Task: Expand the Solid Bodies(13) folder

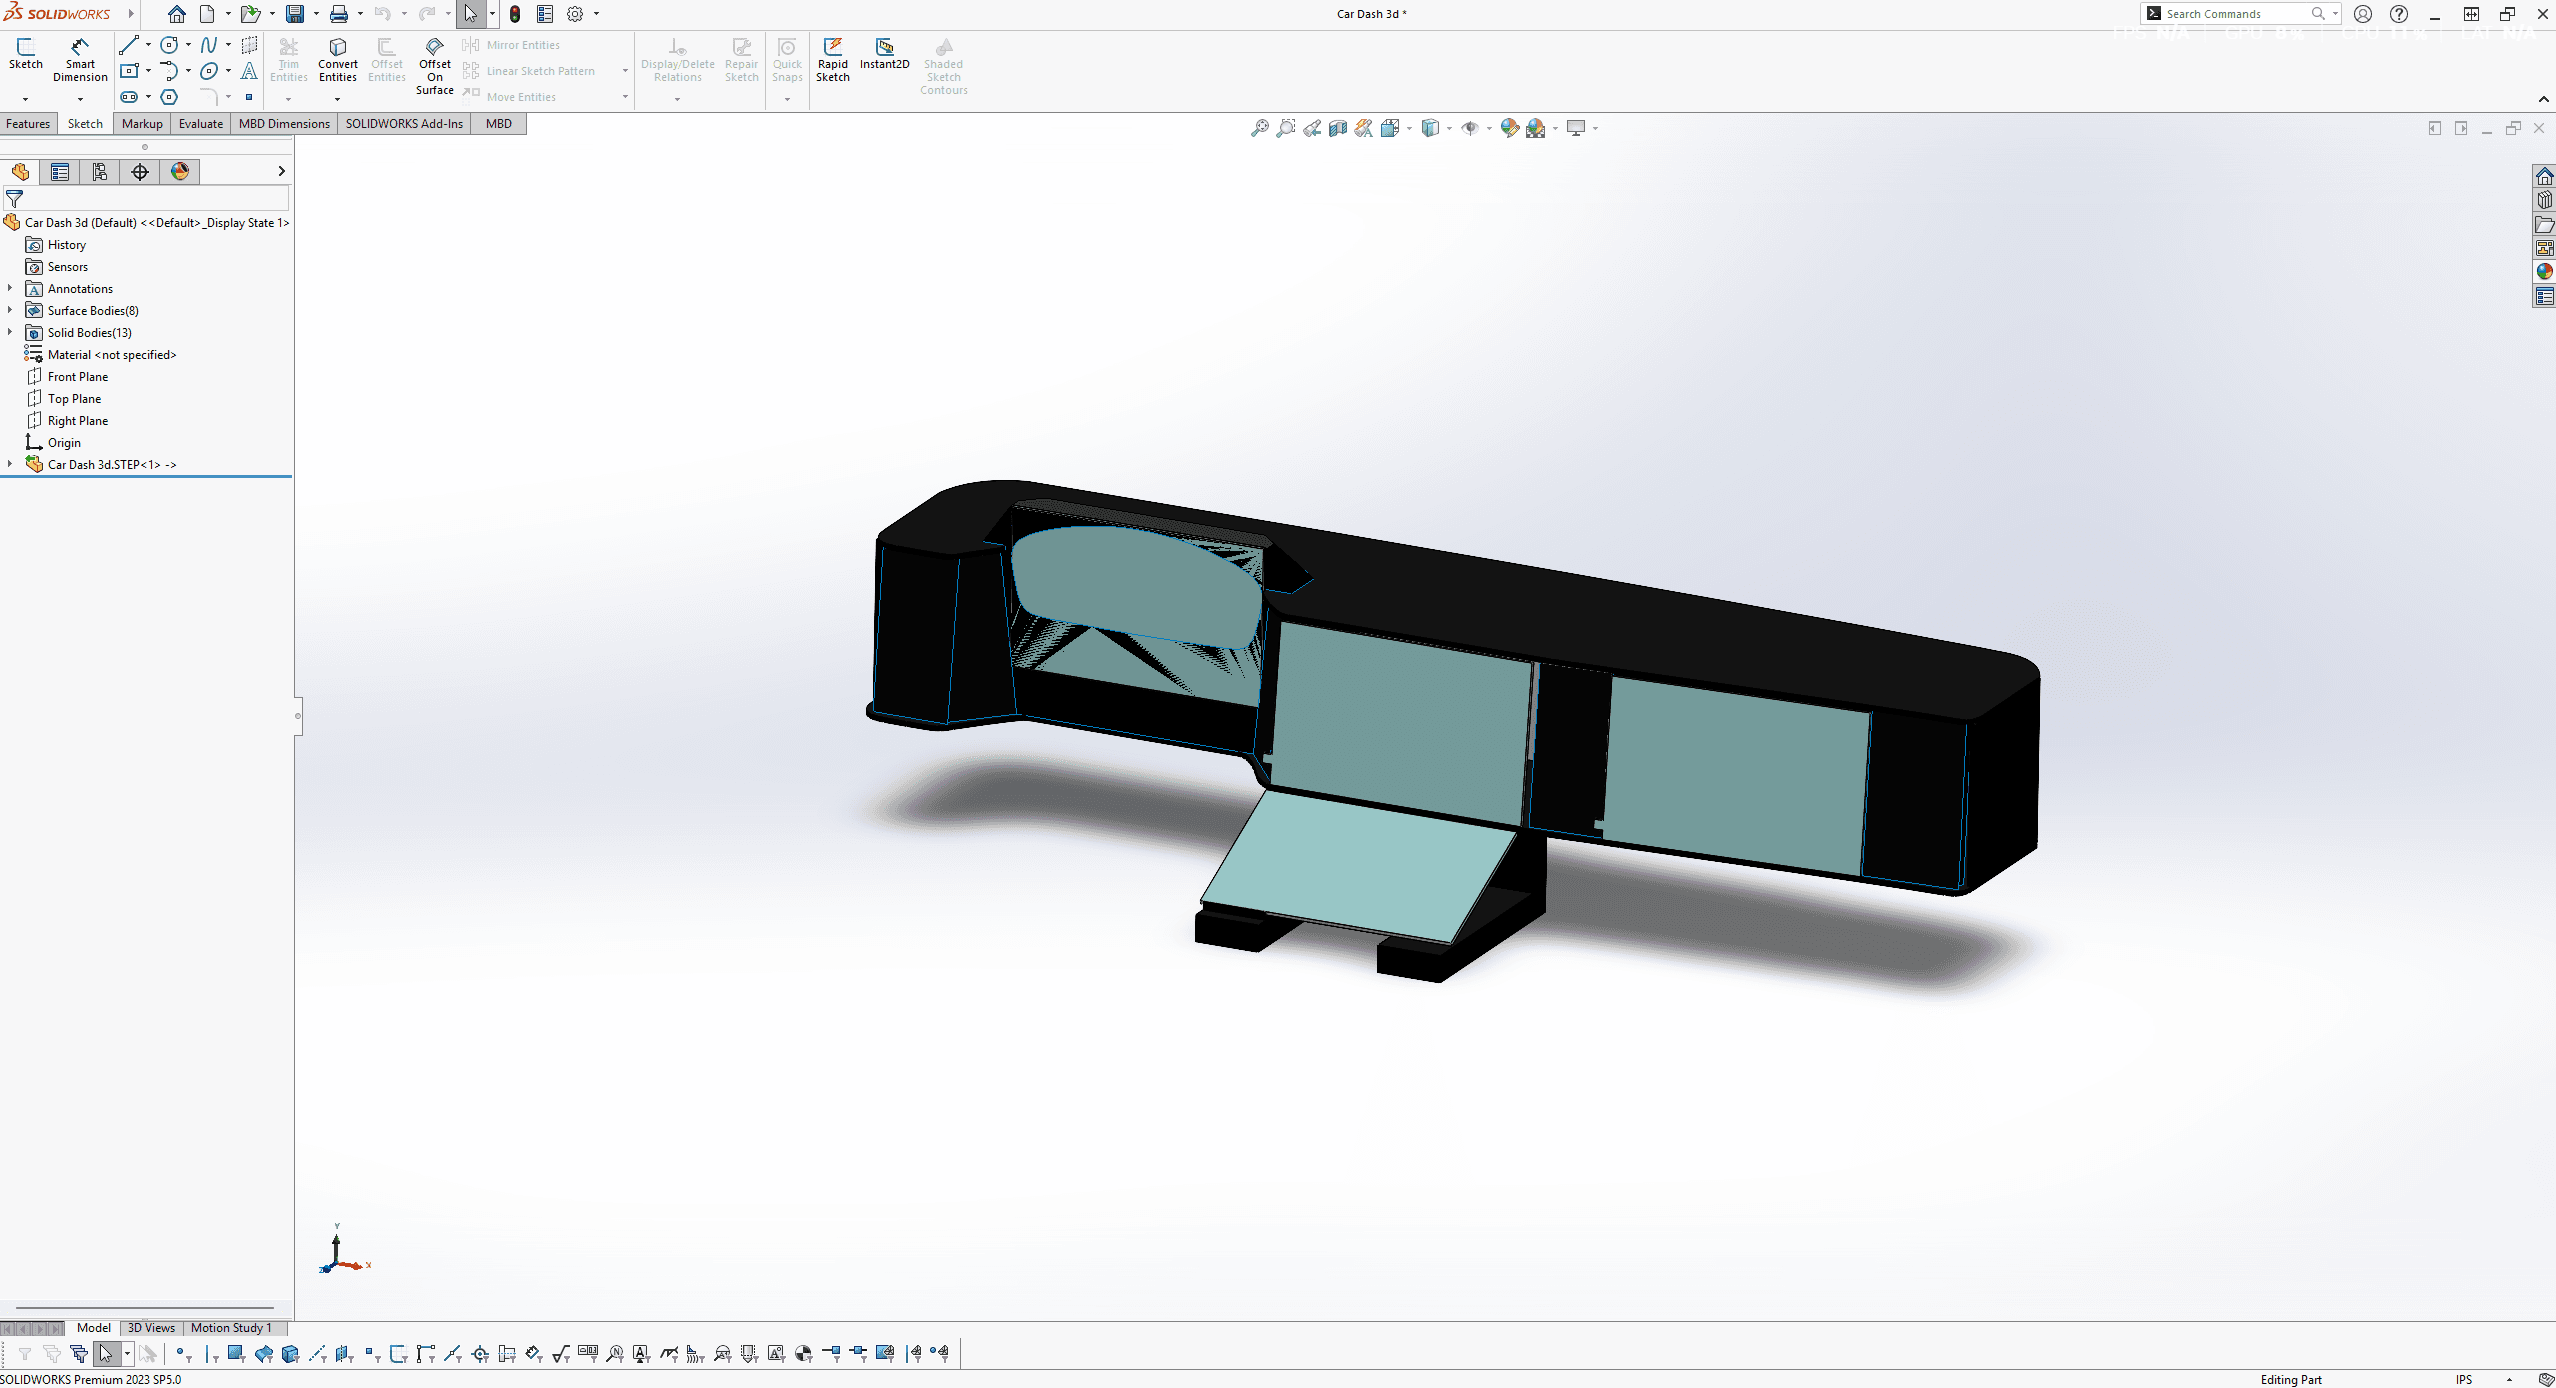Action: click(x=10, y=333)
